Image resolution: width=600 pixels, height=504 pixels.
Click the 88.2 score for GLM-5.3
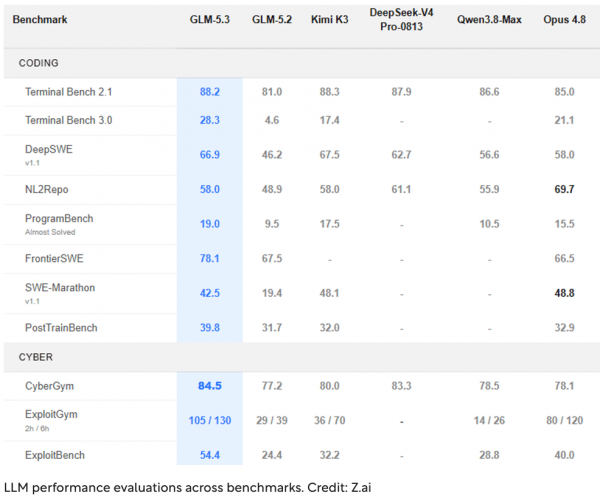210,92
